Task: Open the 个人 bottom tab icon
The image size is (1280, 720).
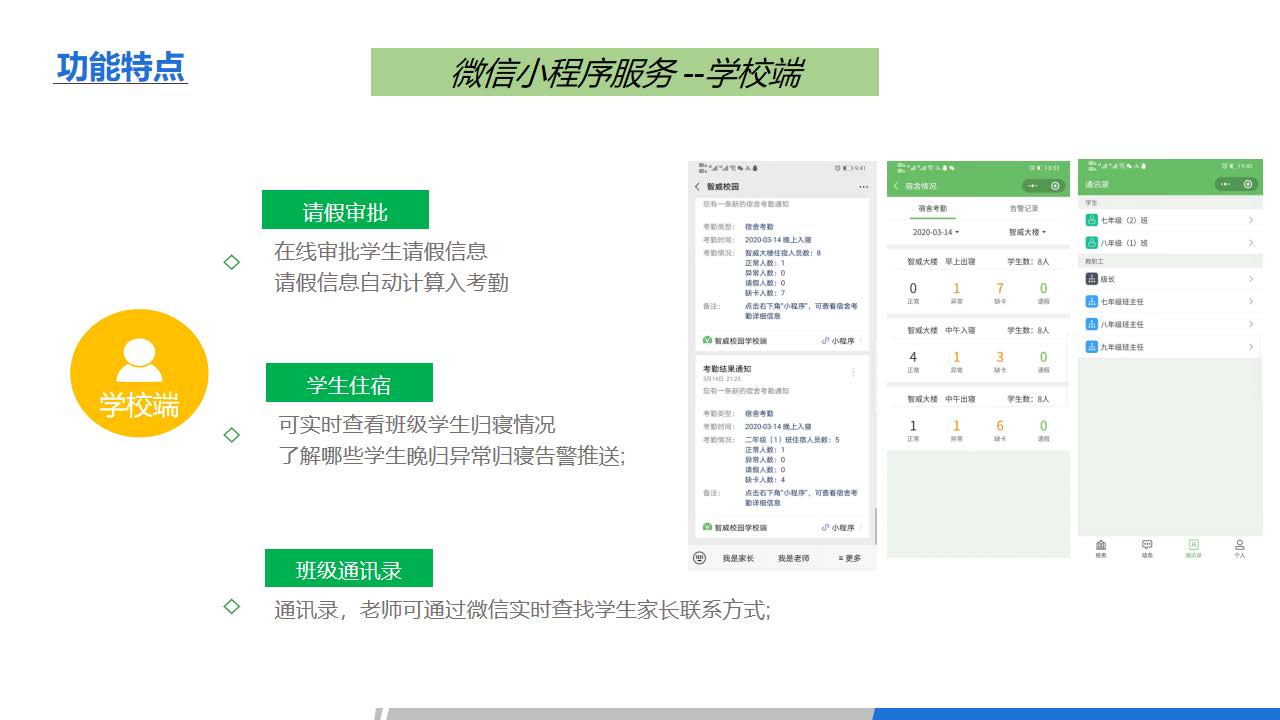Action: (x=1240, y=545)
